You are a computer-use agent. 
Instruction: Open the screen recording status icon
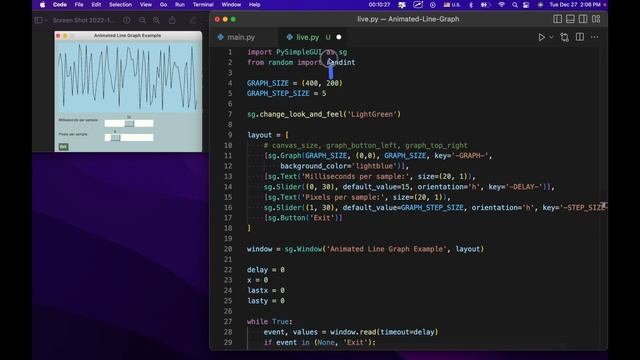tap(418, 5)
